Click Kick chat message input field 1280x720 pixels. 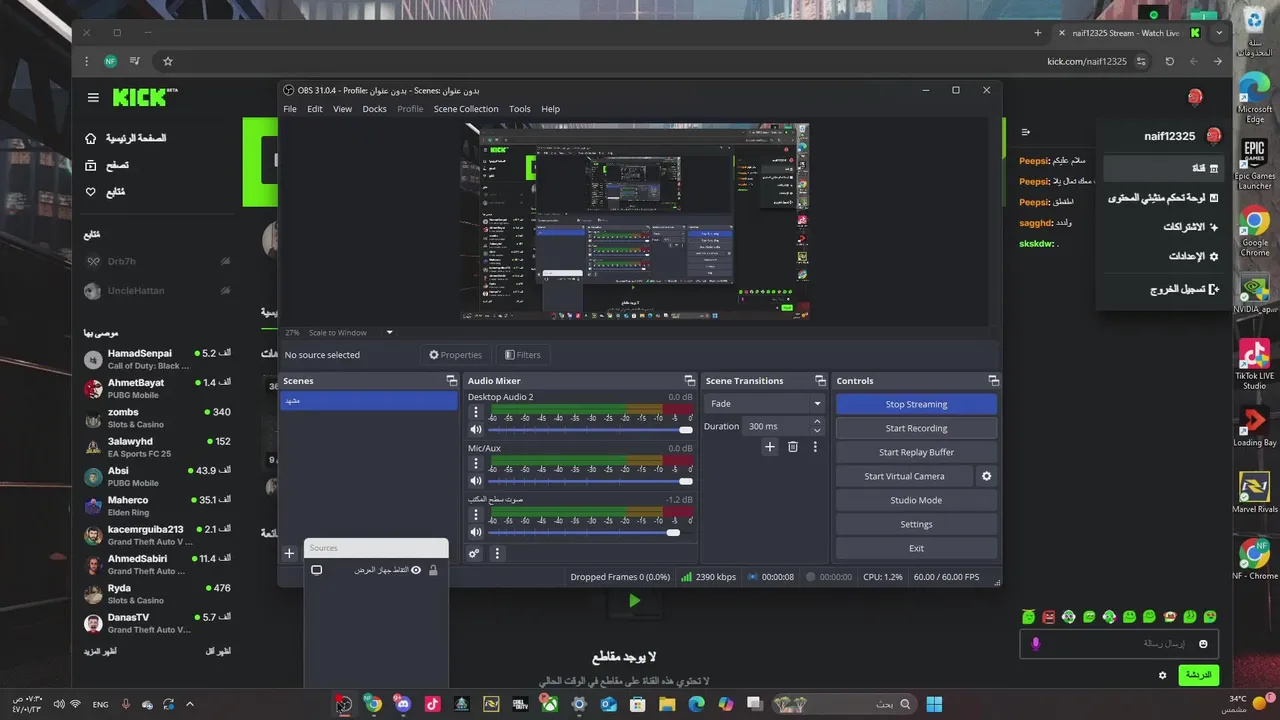tap(1119, 644)
